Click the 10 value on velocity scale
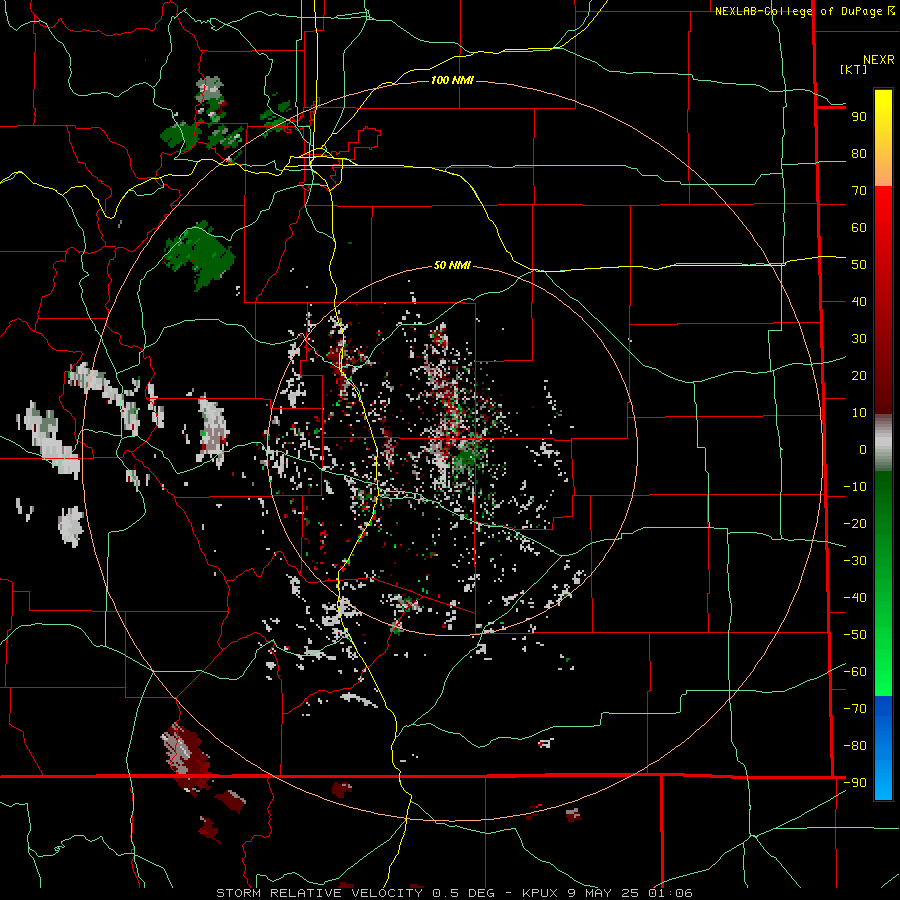 pos(859,413)
